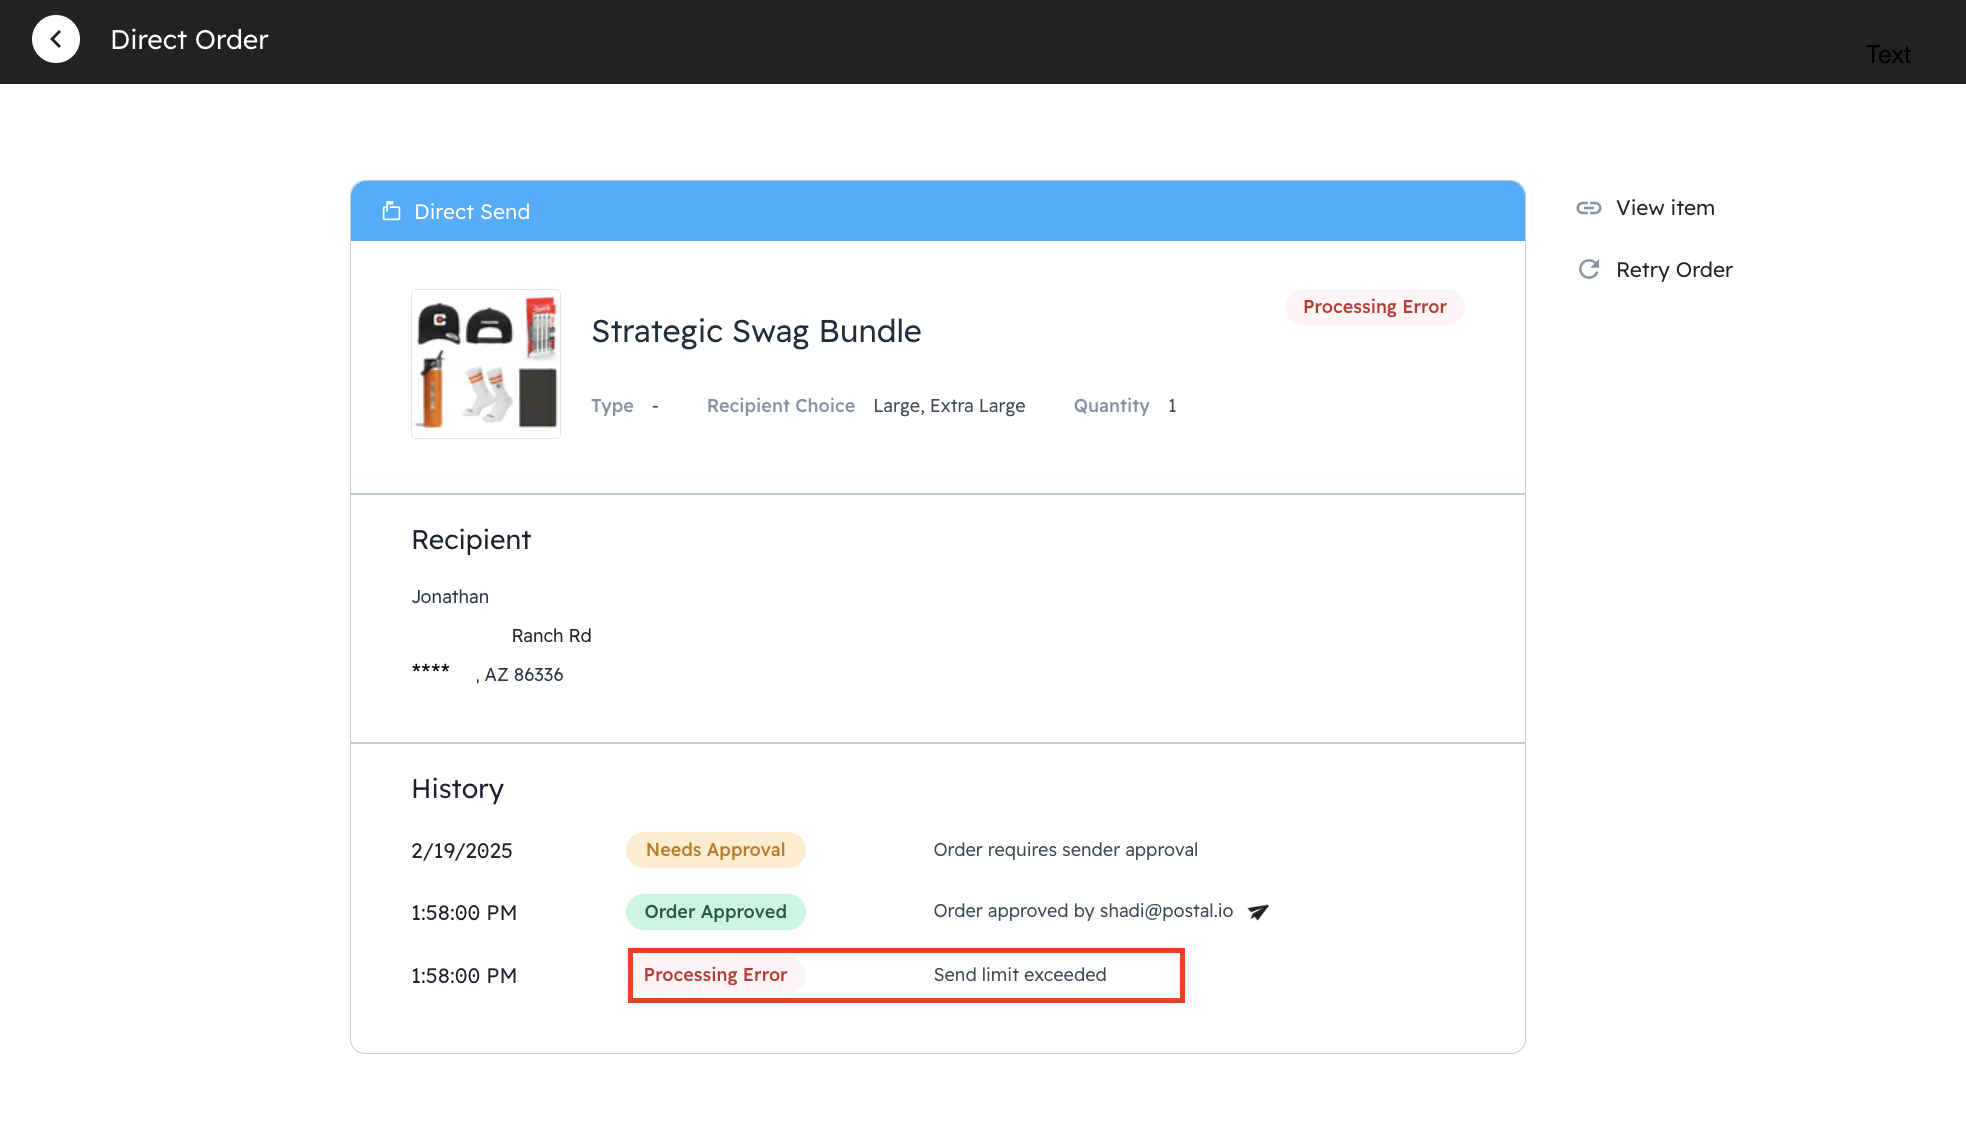Click the Text label in top bar

pos(1887,55)
